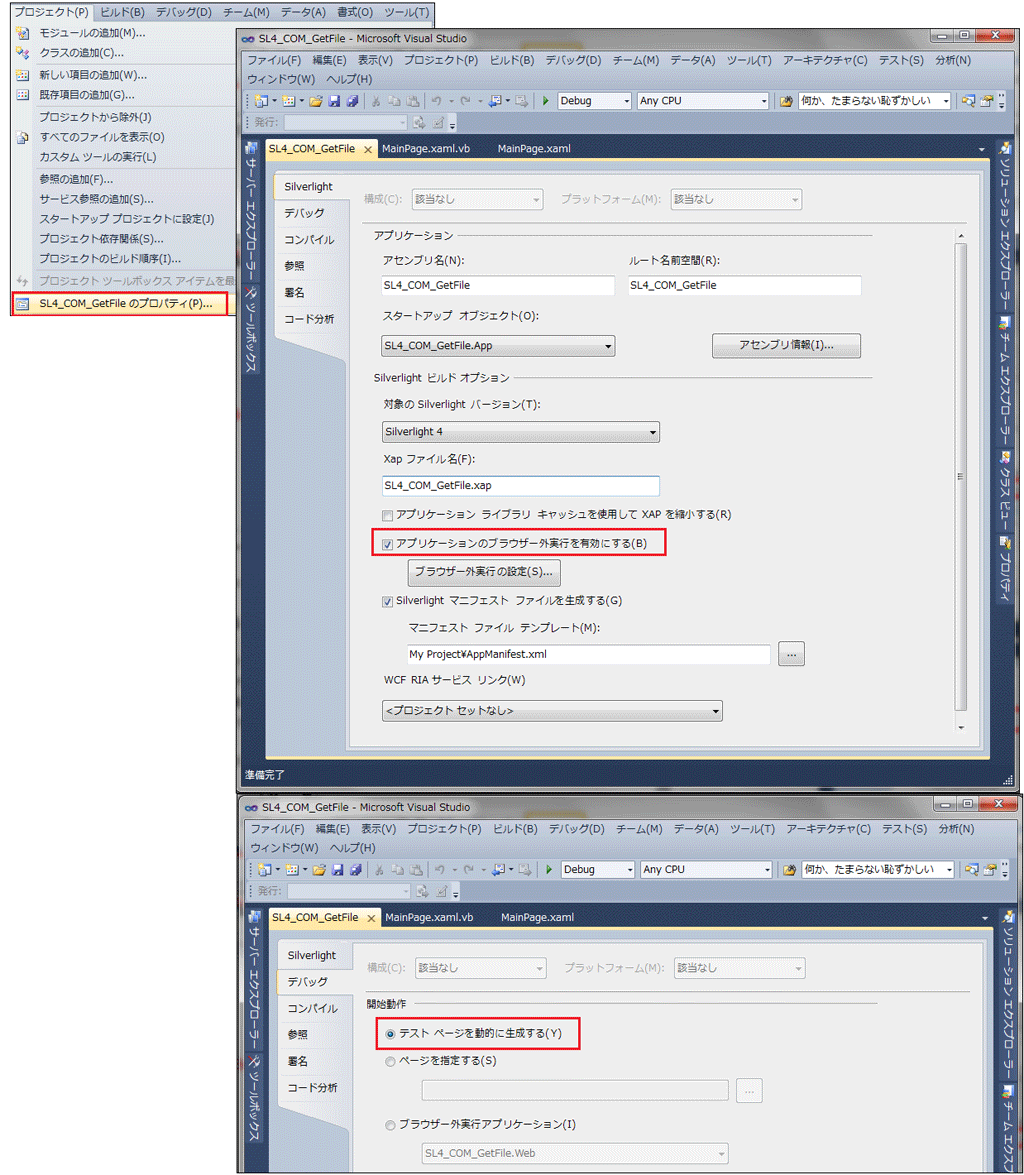Choose Show All Files (すべてのファイルを表示) menu entry
The image size is (1024, 1175).
(102, 137)
